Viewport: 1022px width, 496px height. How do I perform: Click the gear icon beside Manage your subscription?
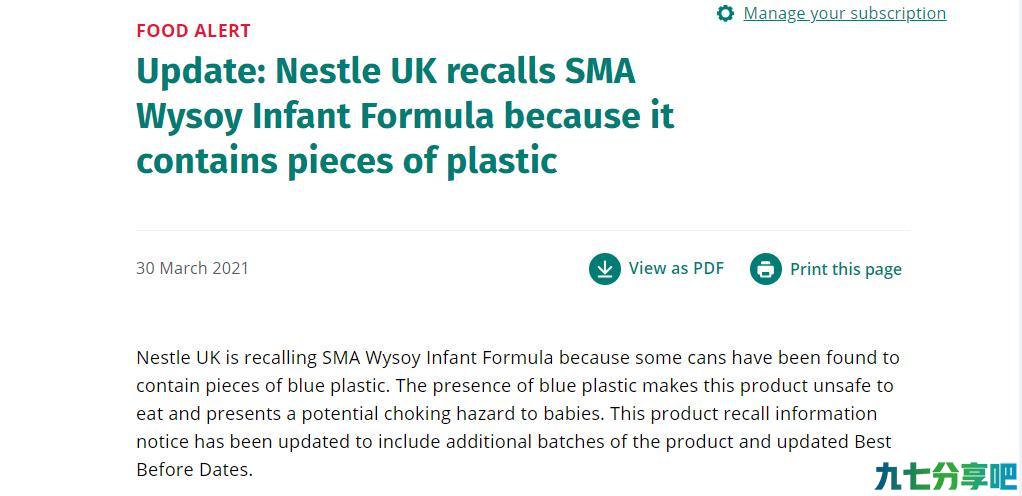click(725, 14)
